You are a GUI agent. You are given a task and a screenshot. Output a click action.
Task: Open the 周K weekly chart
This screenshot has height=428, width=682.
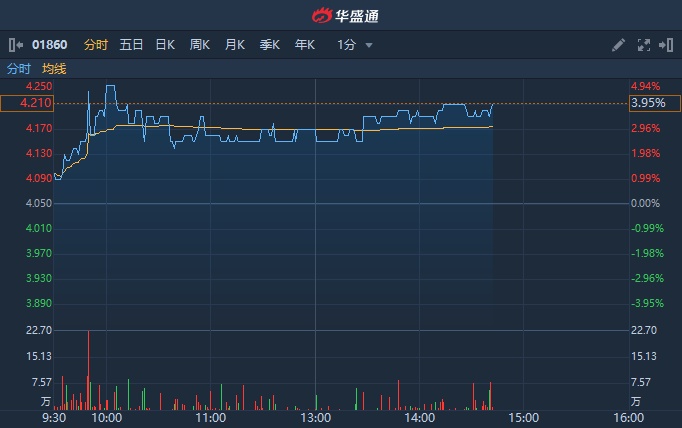(x=200, y=45)
